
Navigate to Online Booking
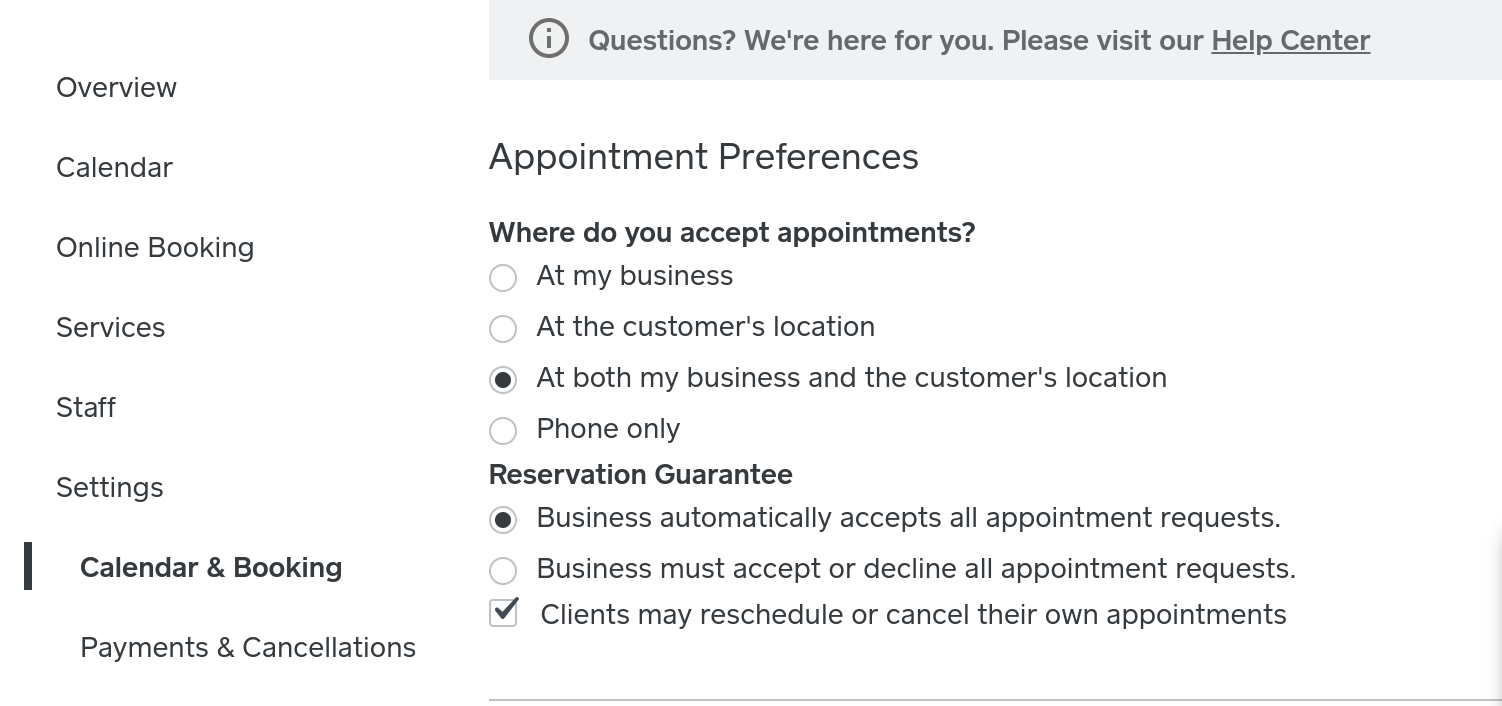155,248
